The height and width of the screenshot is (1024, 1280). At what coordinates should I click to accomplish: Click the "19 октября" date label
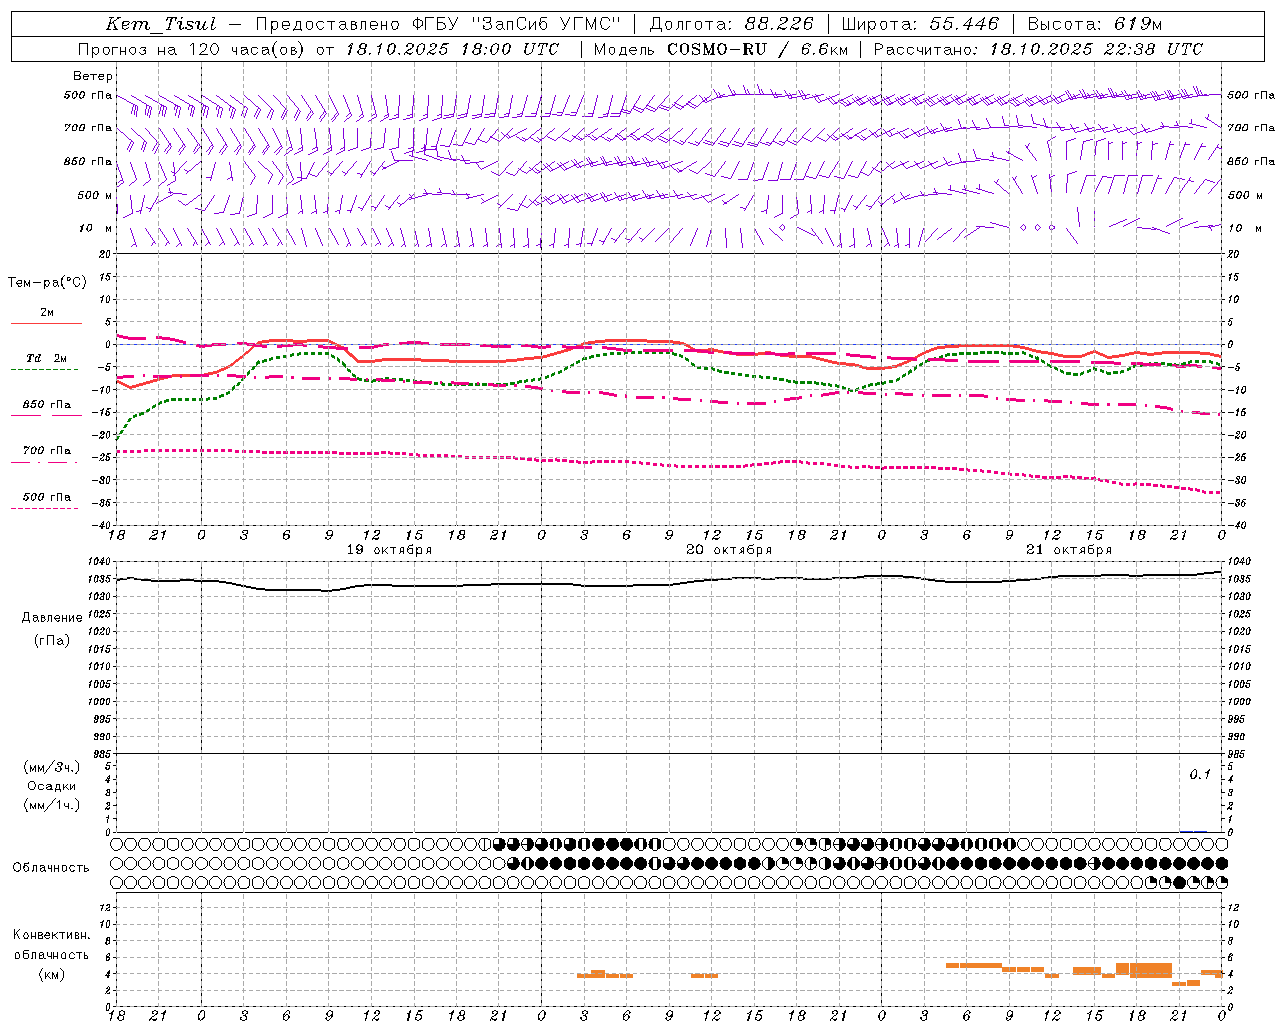(x=390, y=550)
